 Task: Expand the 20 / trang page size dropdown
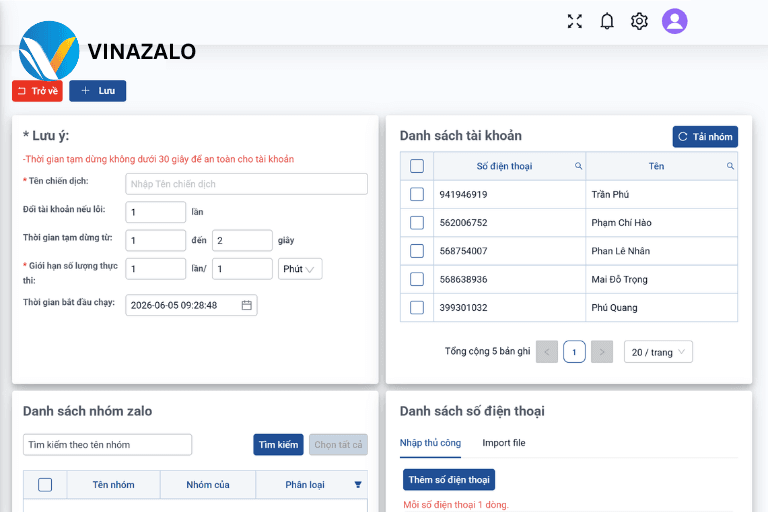[x=658, y=352]
